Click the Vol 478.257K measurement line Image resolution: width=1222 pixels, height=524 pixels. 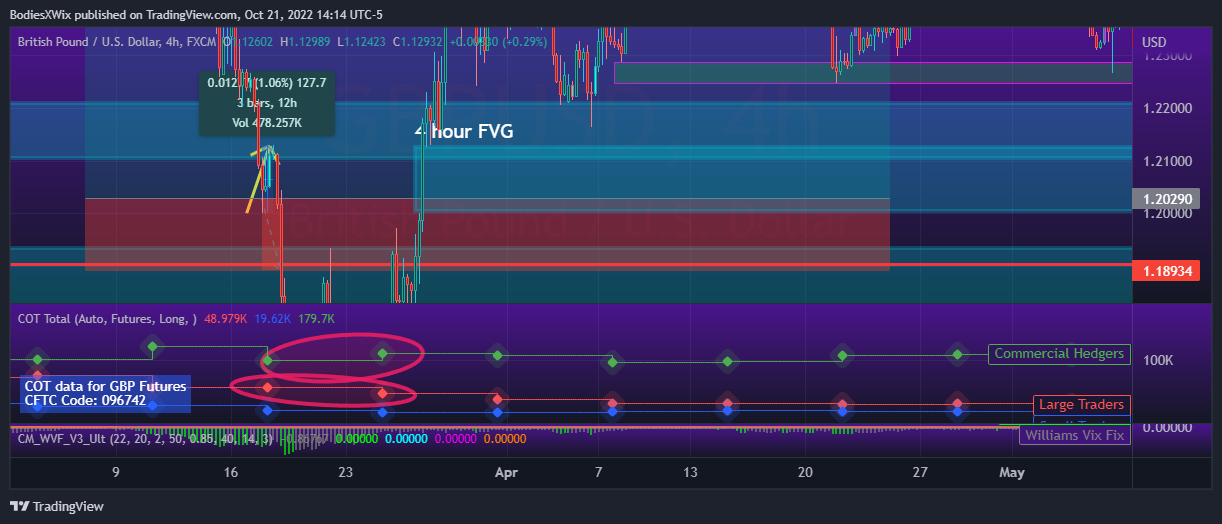click(x=267, y=122)
